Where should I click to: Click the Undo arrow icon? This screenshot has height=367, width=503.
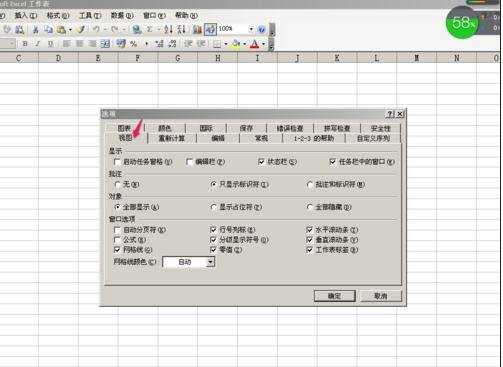tap(96, 29)
